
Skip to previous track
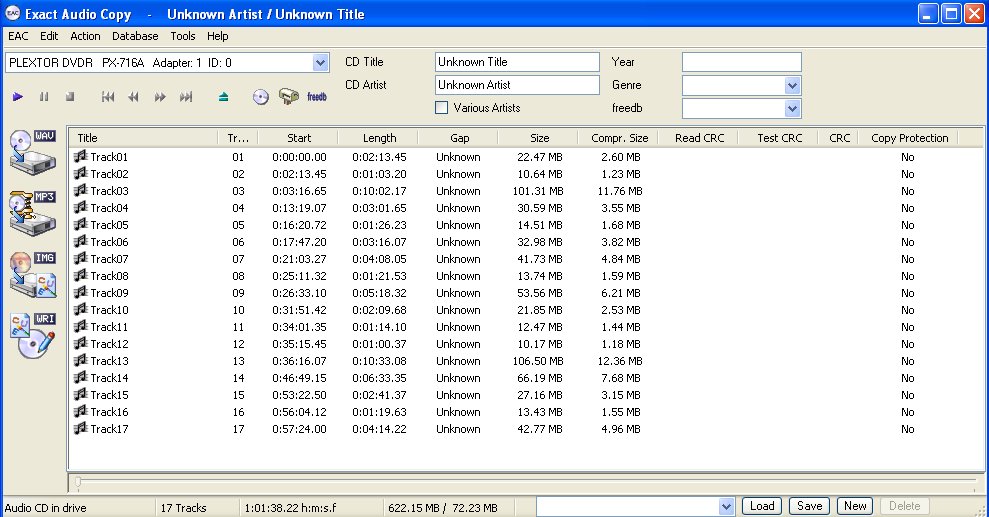click(x=108, y=96)
